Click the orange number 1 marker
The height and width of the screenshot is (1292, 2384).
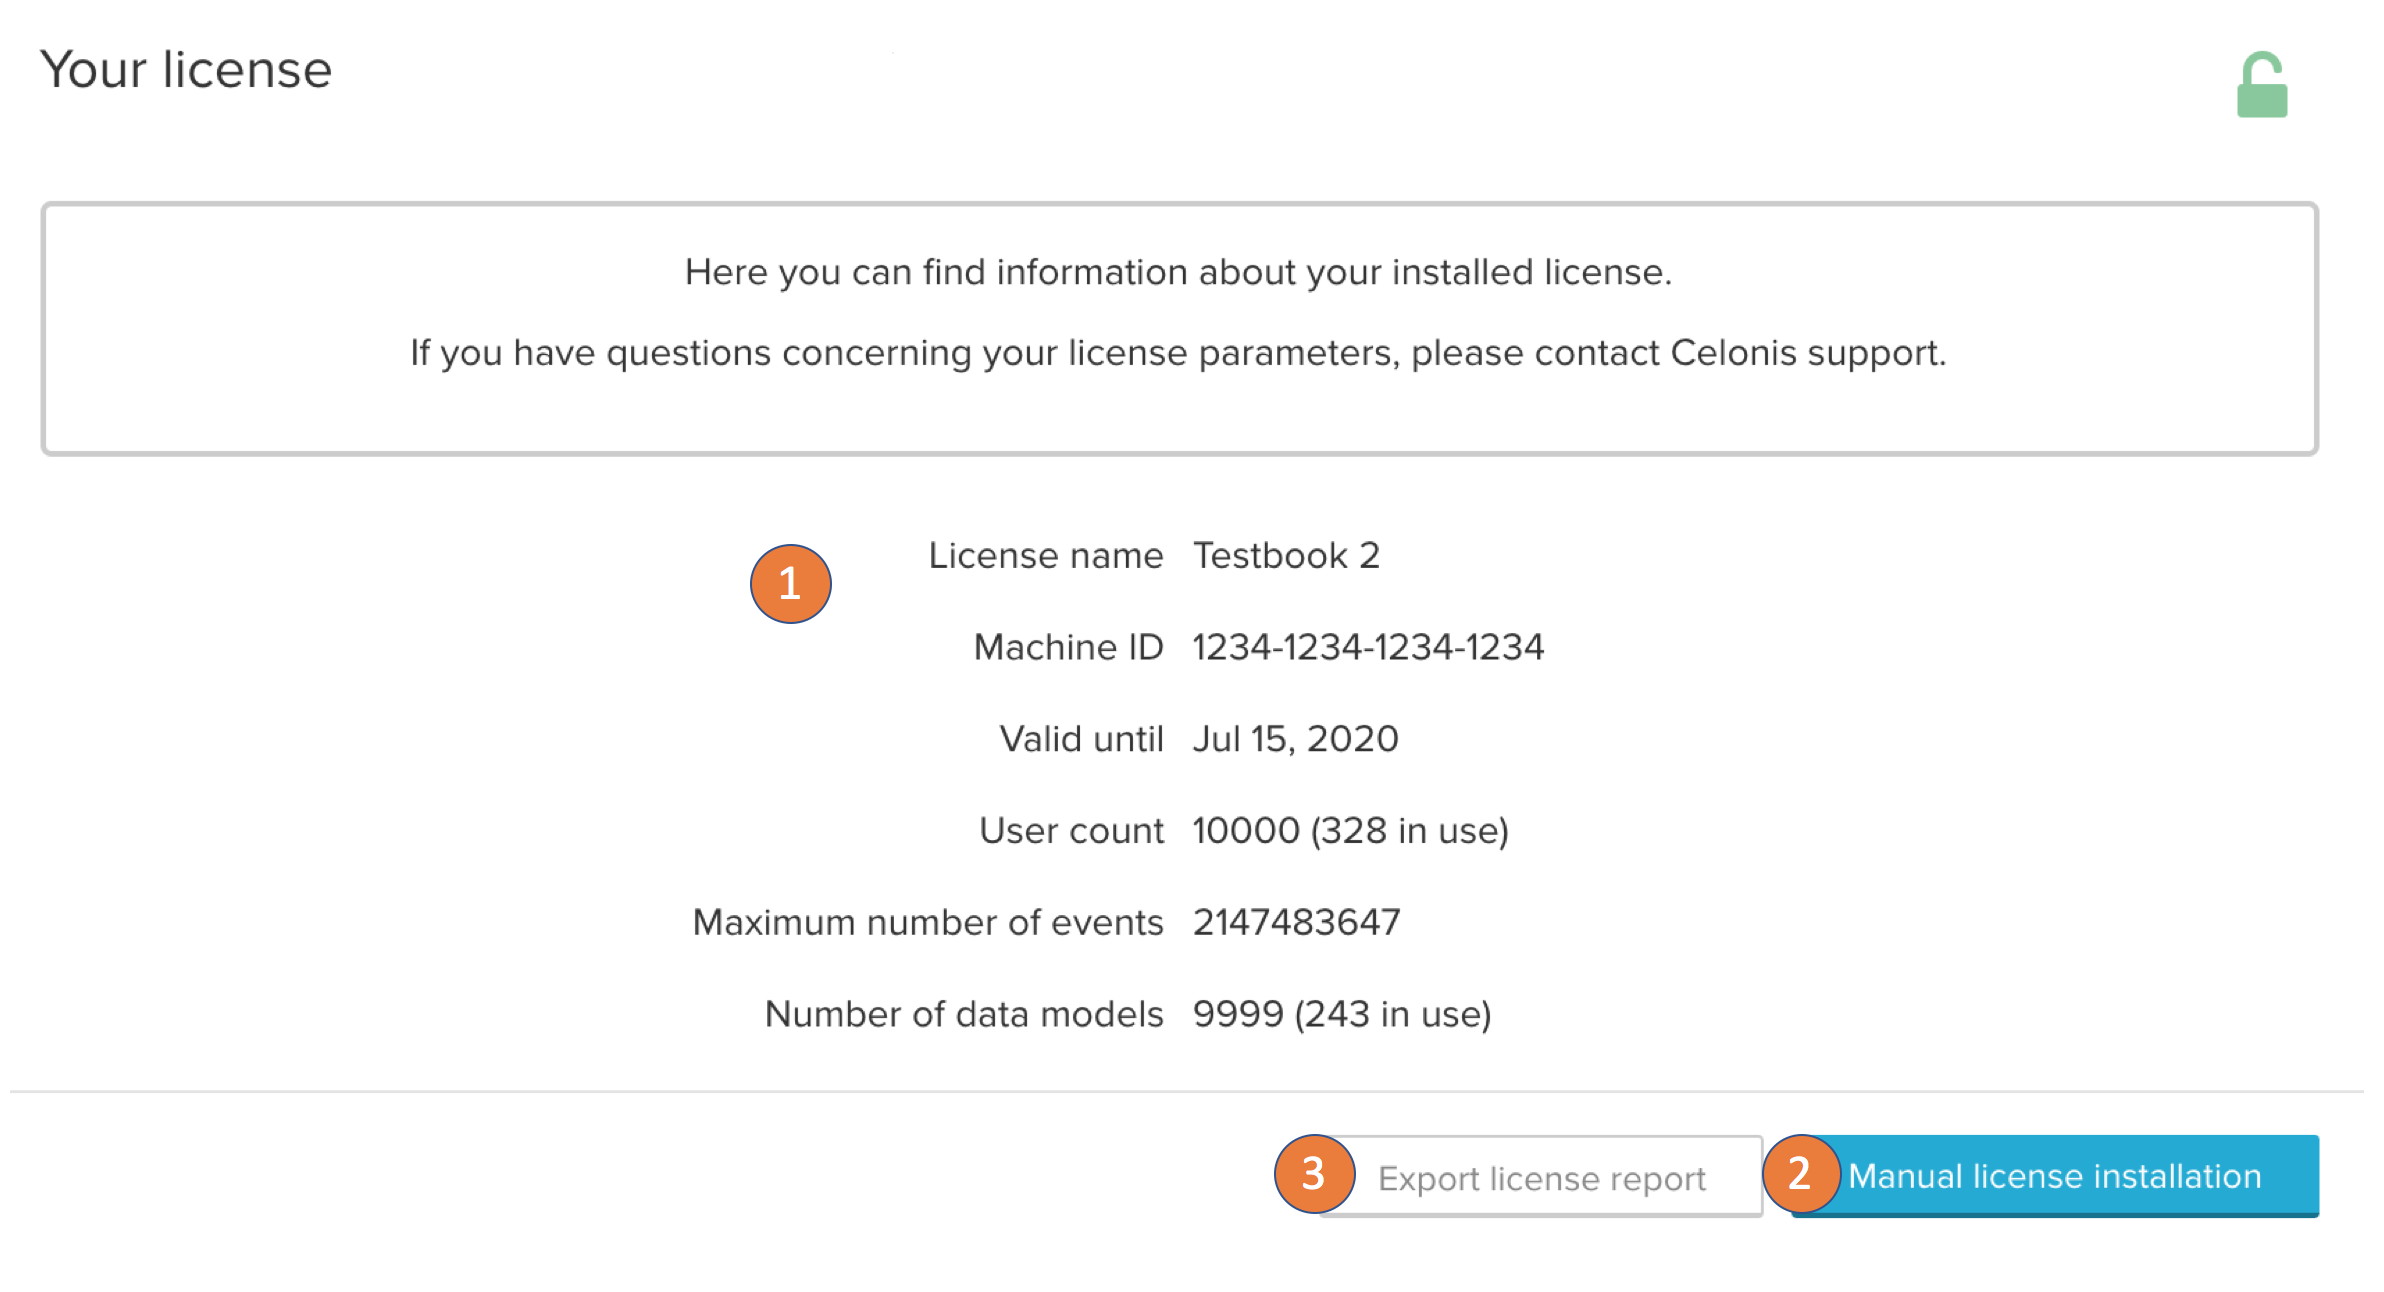pyautogui.click(x=790, y=584)
